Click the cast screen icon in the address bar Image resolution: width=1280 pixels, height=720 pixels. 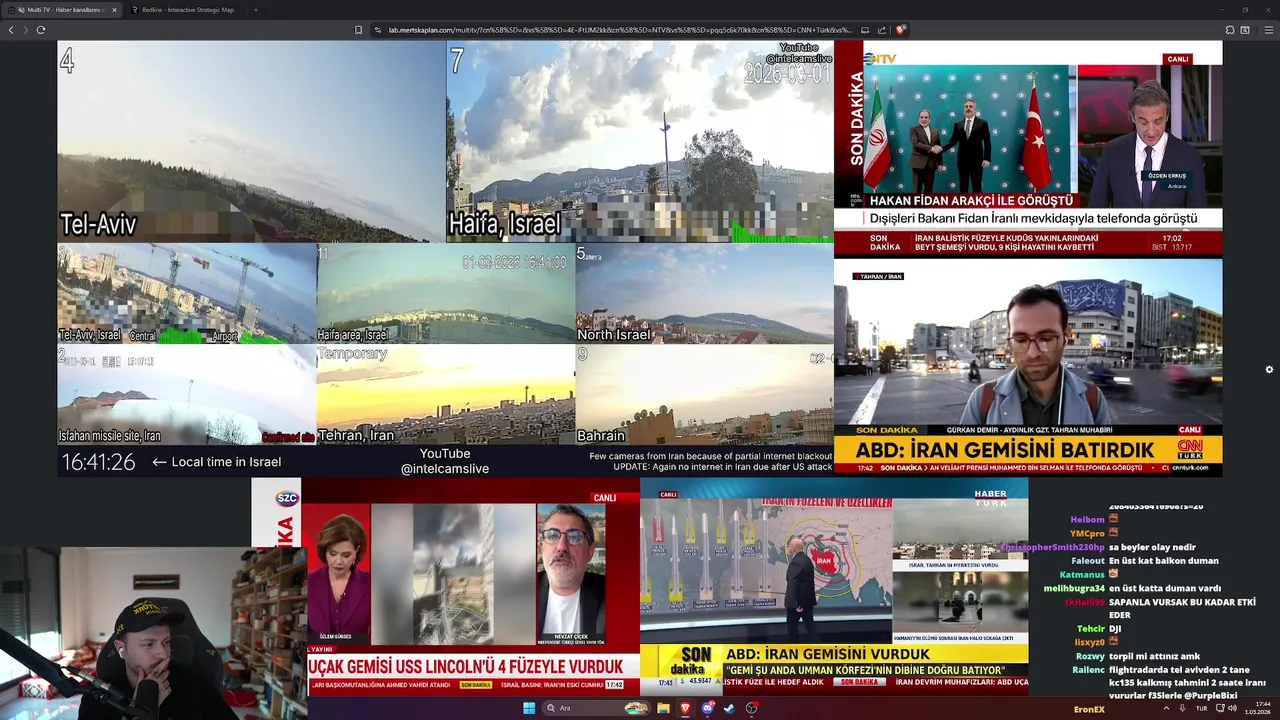865,30
